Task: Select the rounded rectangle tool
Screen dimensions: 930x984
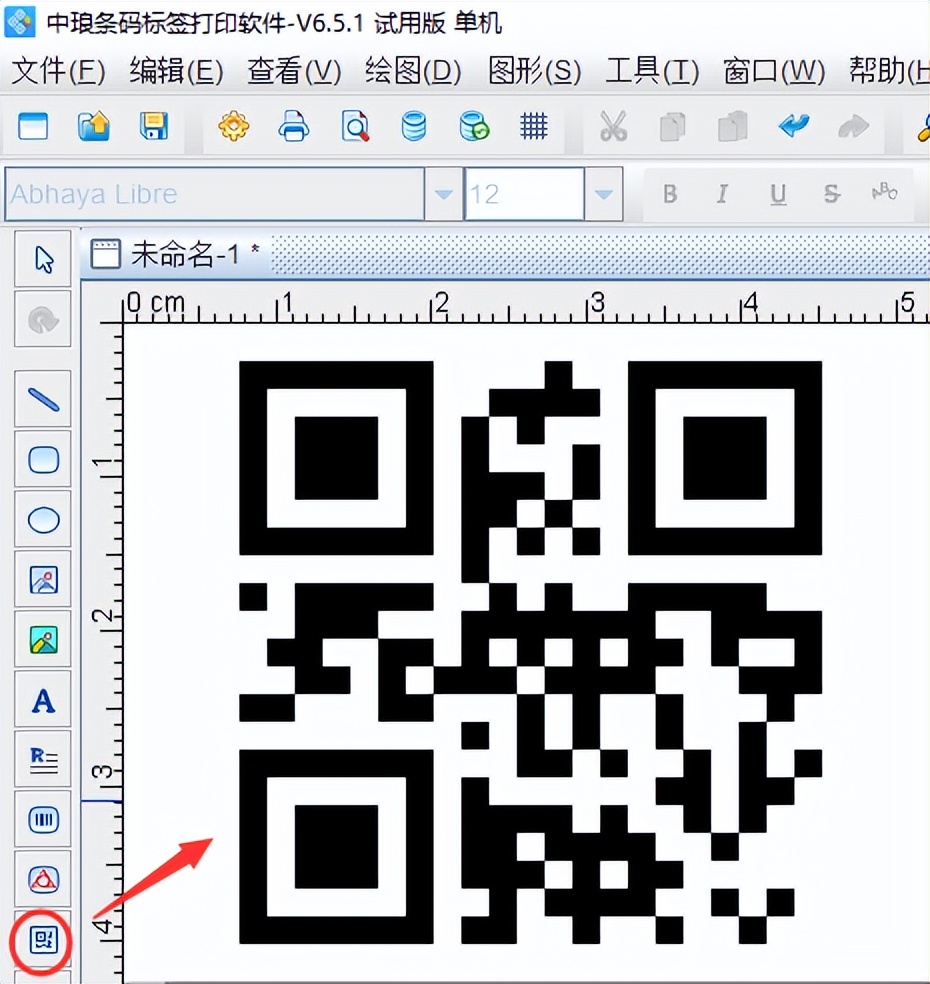Action: tap(43, 459)
